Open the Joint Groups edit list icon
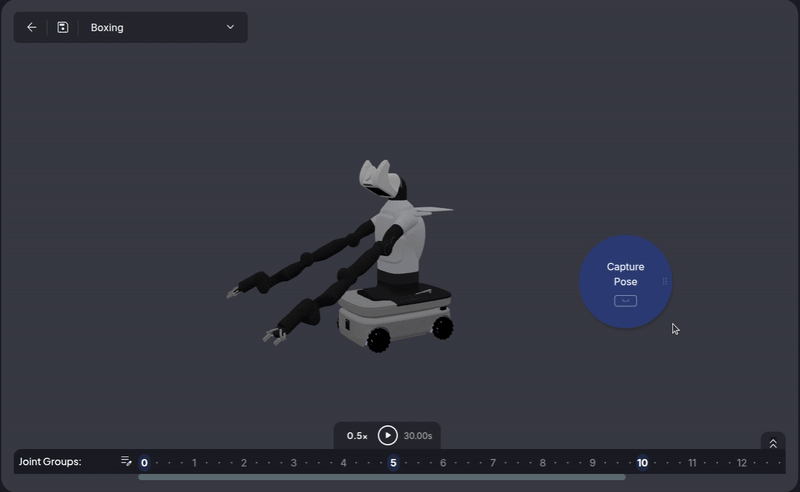This screenshot has width=800, height=492. point(126,461)
